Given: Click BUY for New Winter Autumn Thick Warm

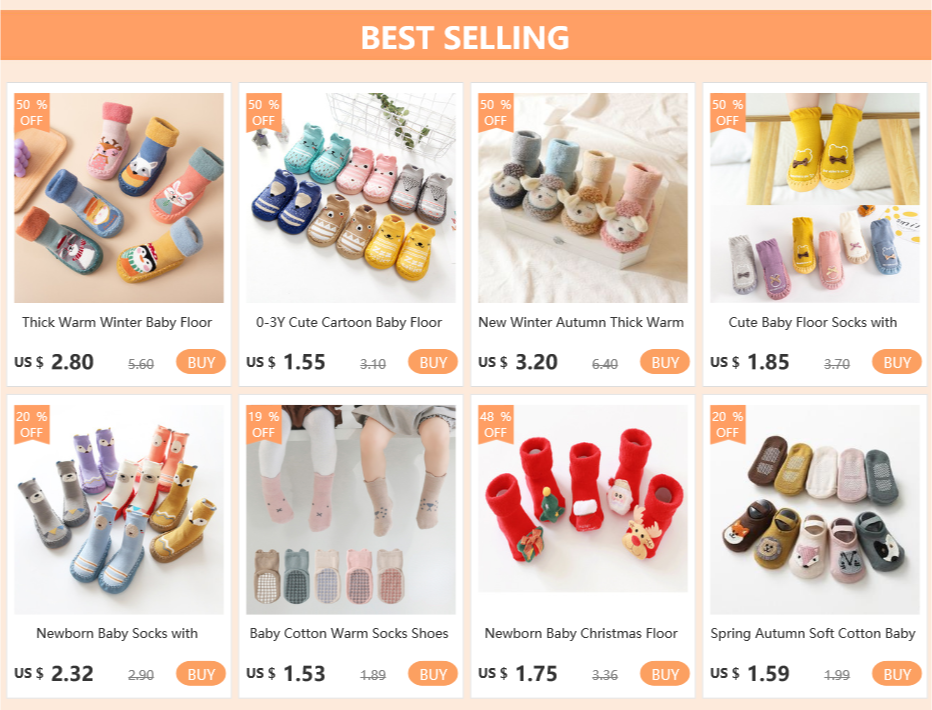Looking at the screenshot, I should (665, 362).
